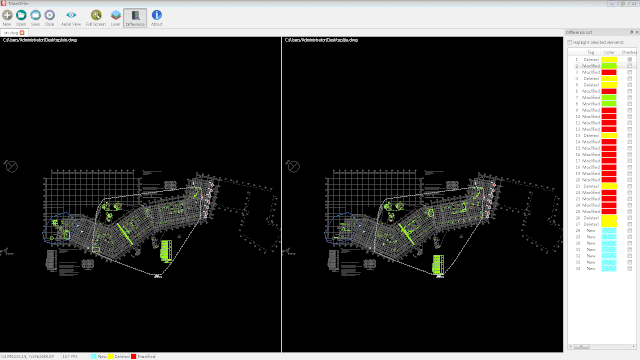Click cyan color swatch in row 28

[609, 231]
